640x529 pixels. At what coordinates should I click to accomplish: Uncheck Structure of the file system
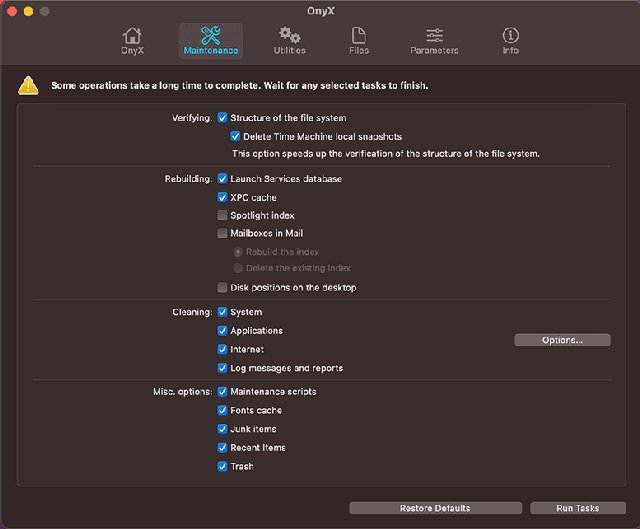tap(223, 118)
